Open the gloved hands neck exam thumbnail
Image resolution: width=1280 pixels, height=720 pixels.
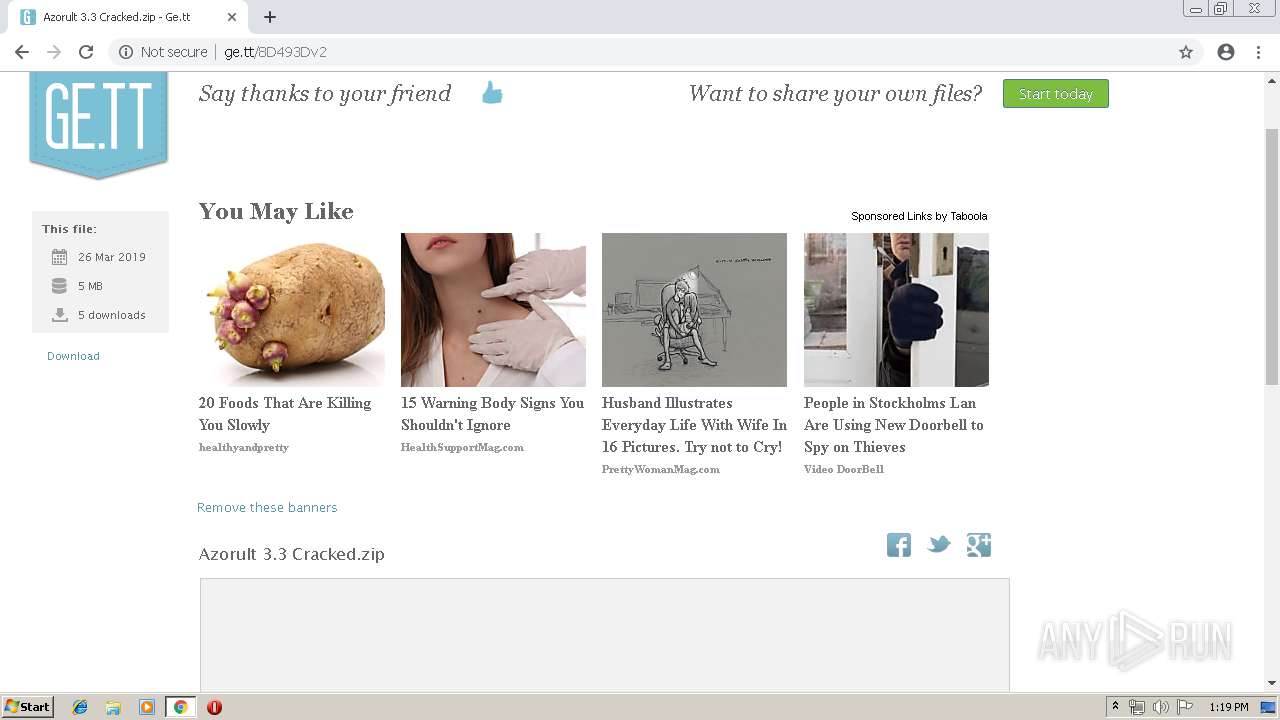493,310
